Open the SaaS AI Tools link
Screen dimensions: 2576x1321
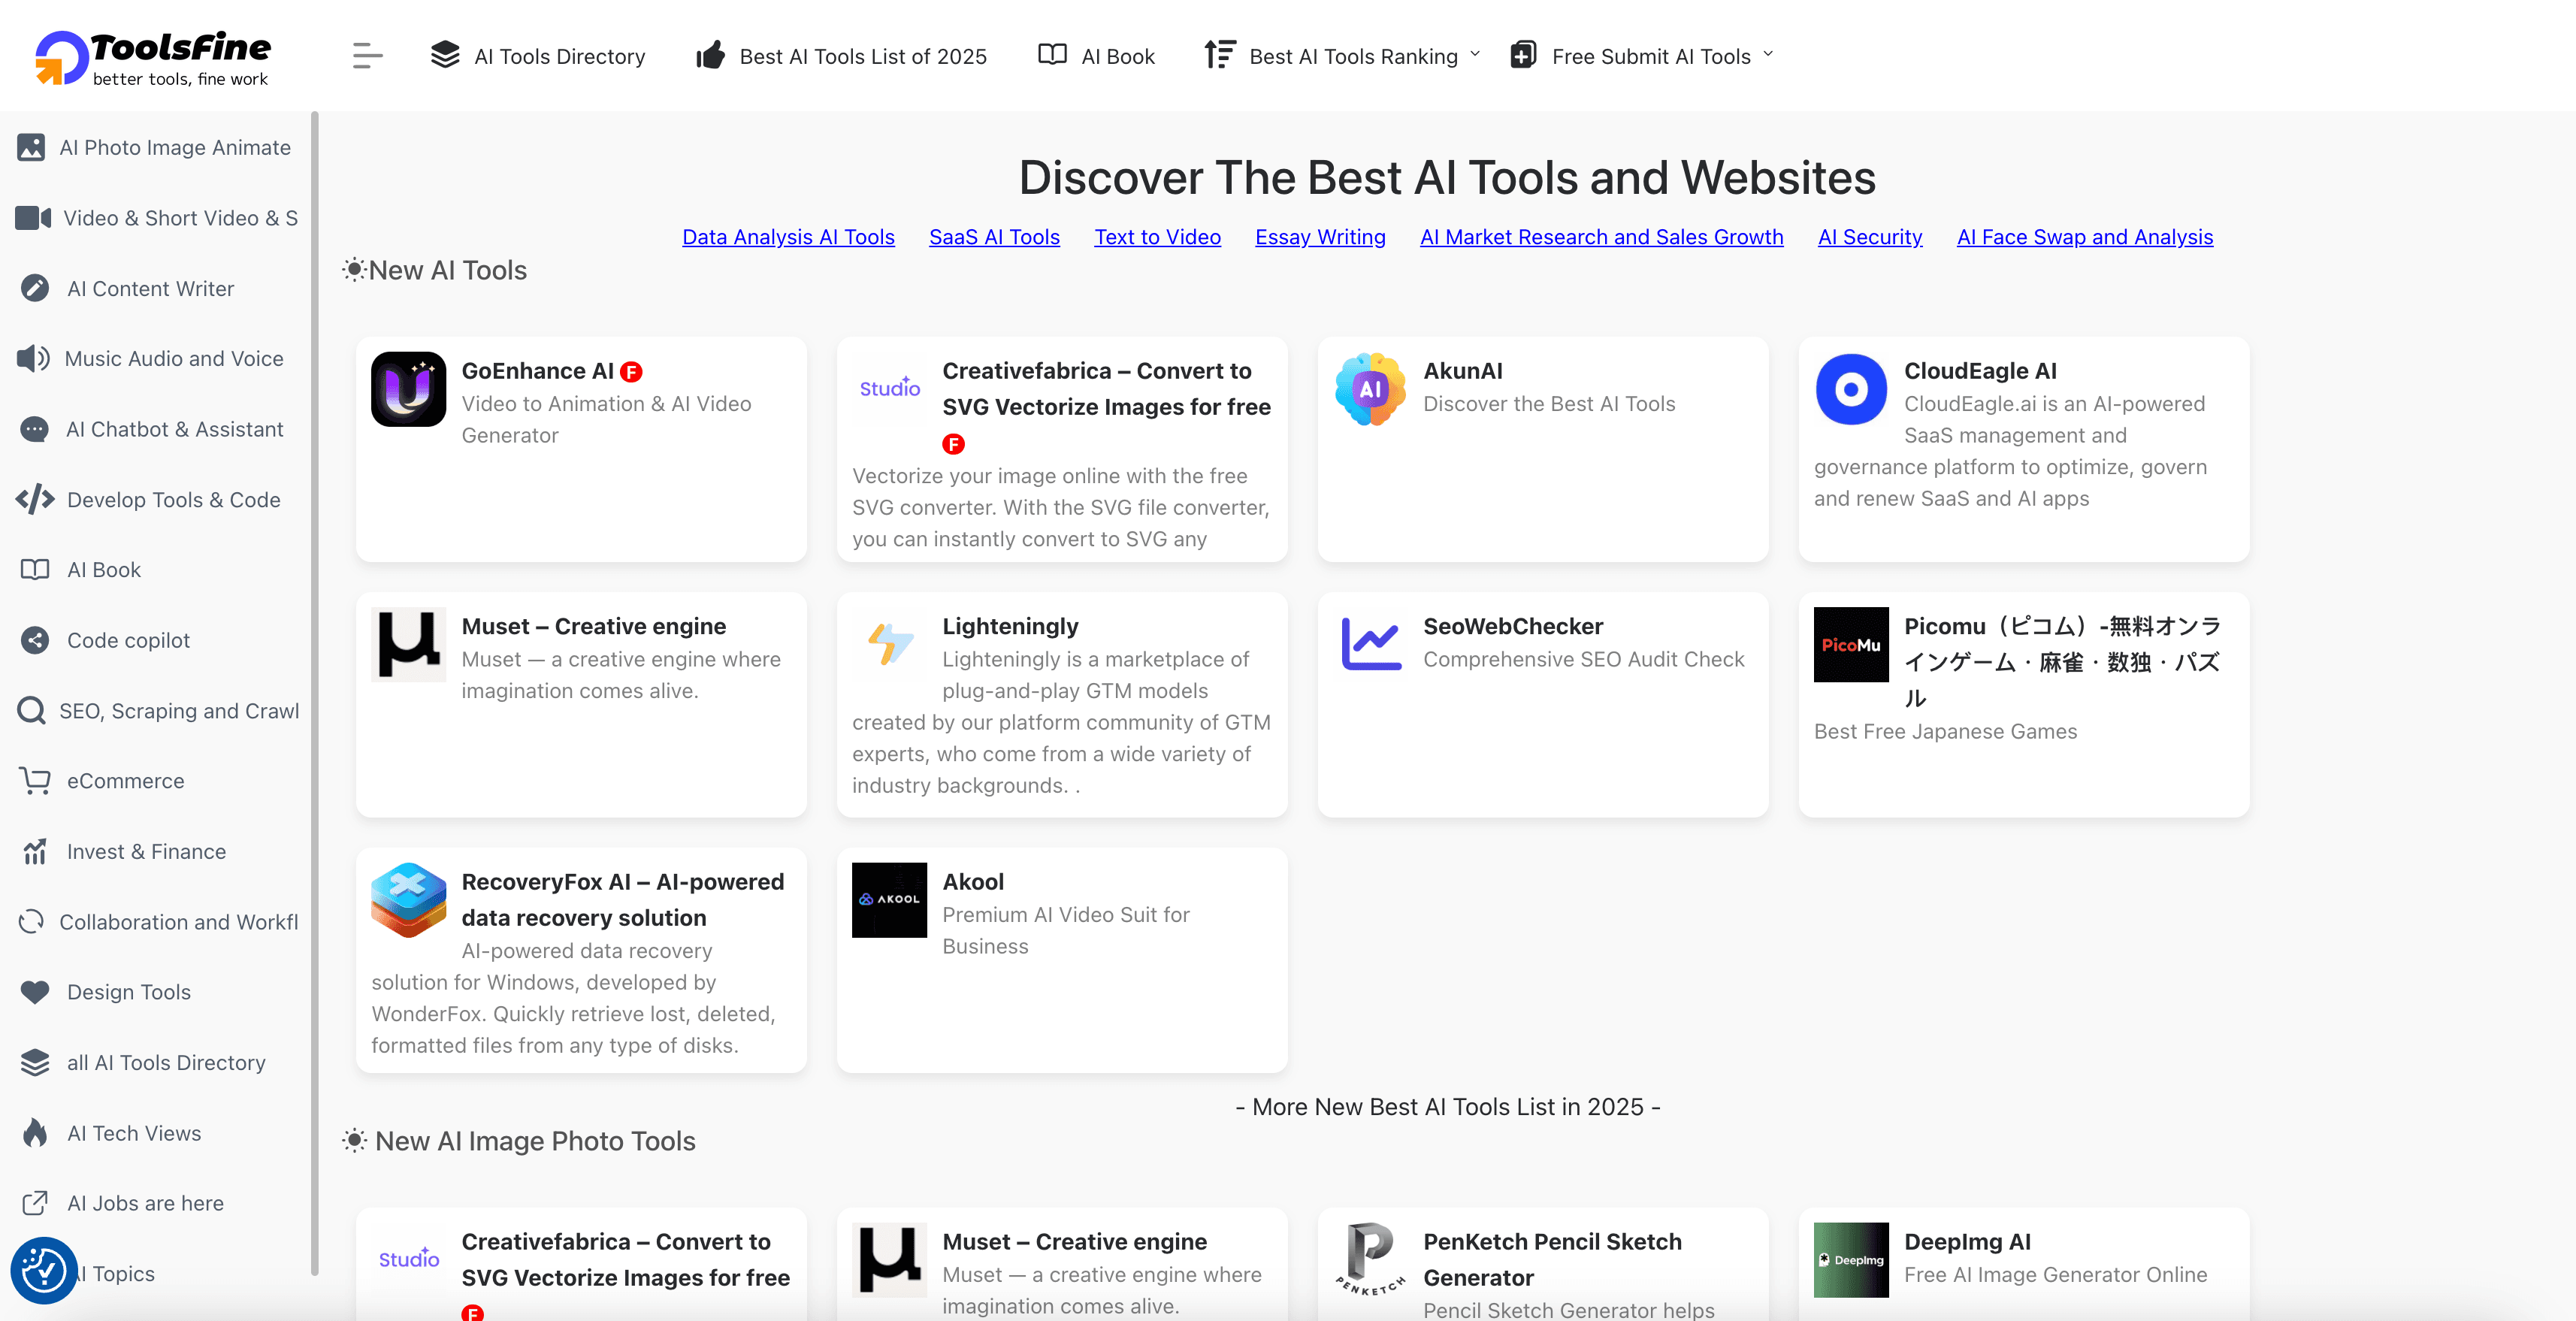994,237
